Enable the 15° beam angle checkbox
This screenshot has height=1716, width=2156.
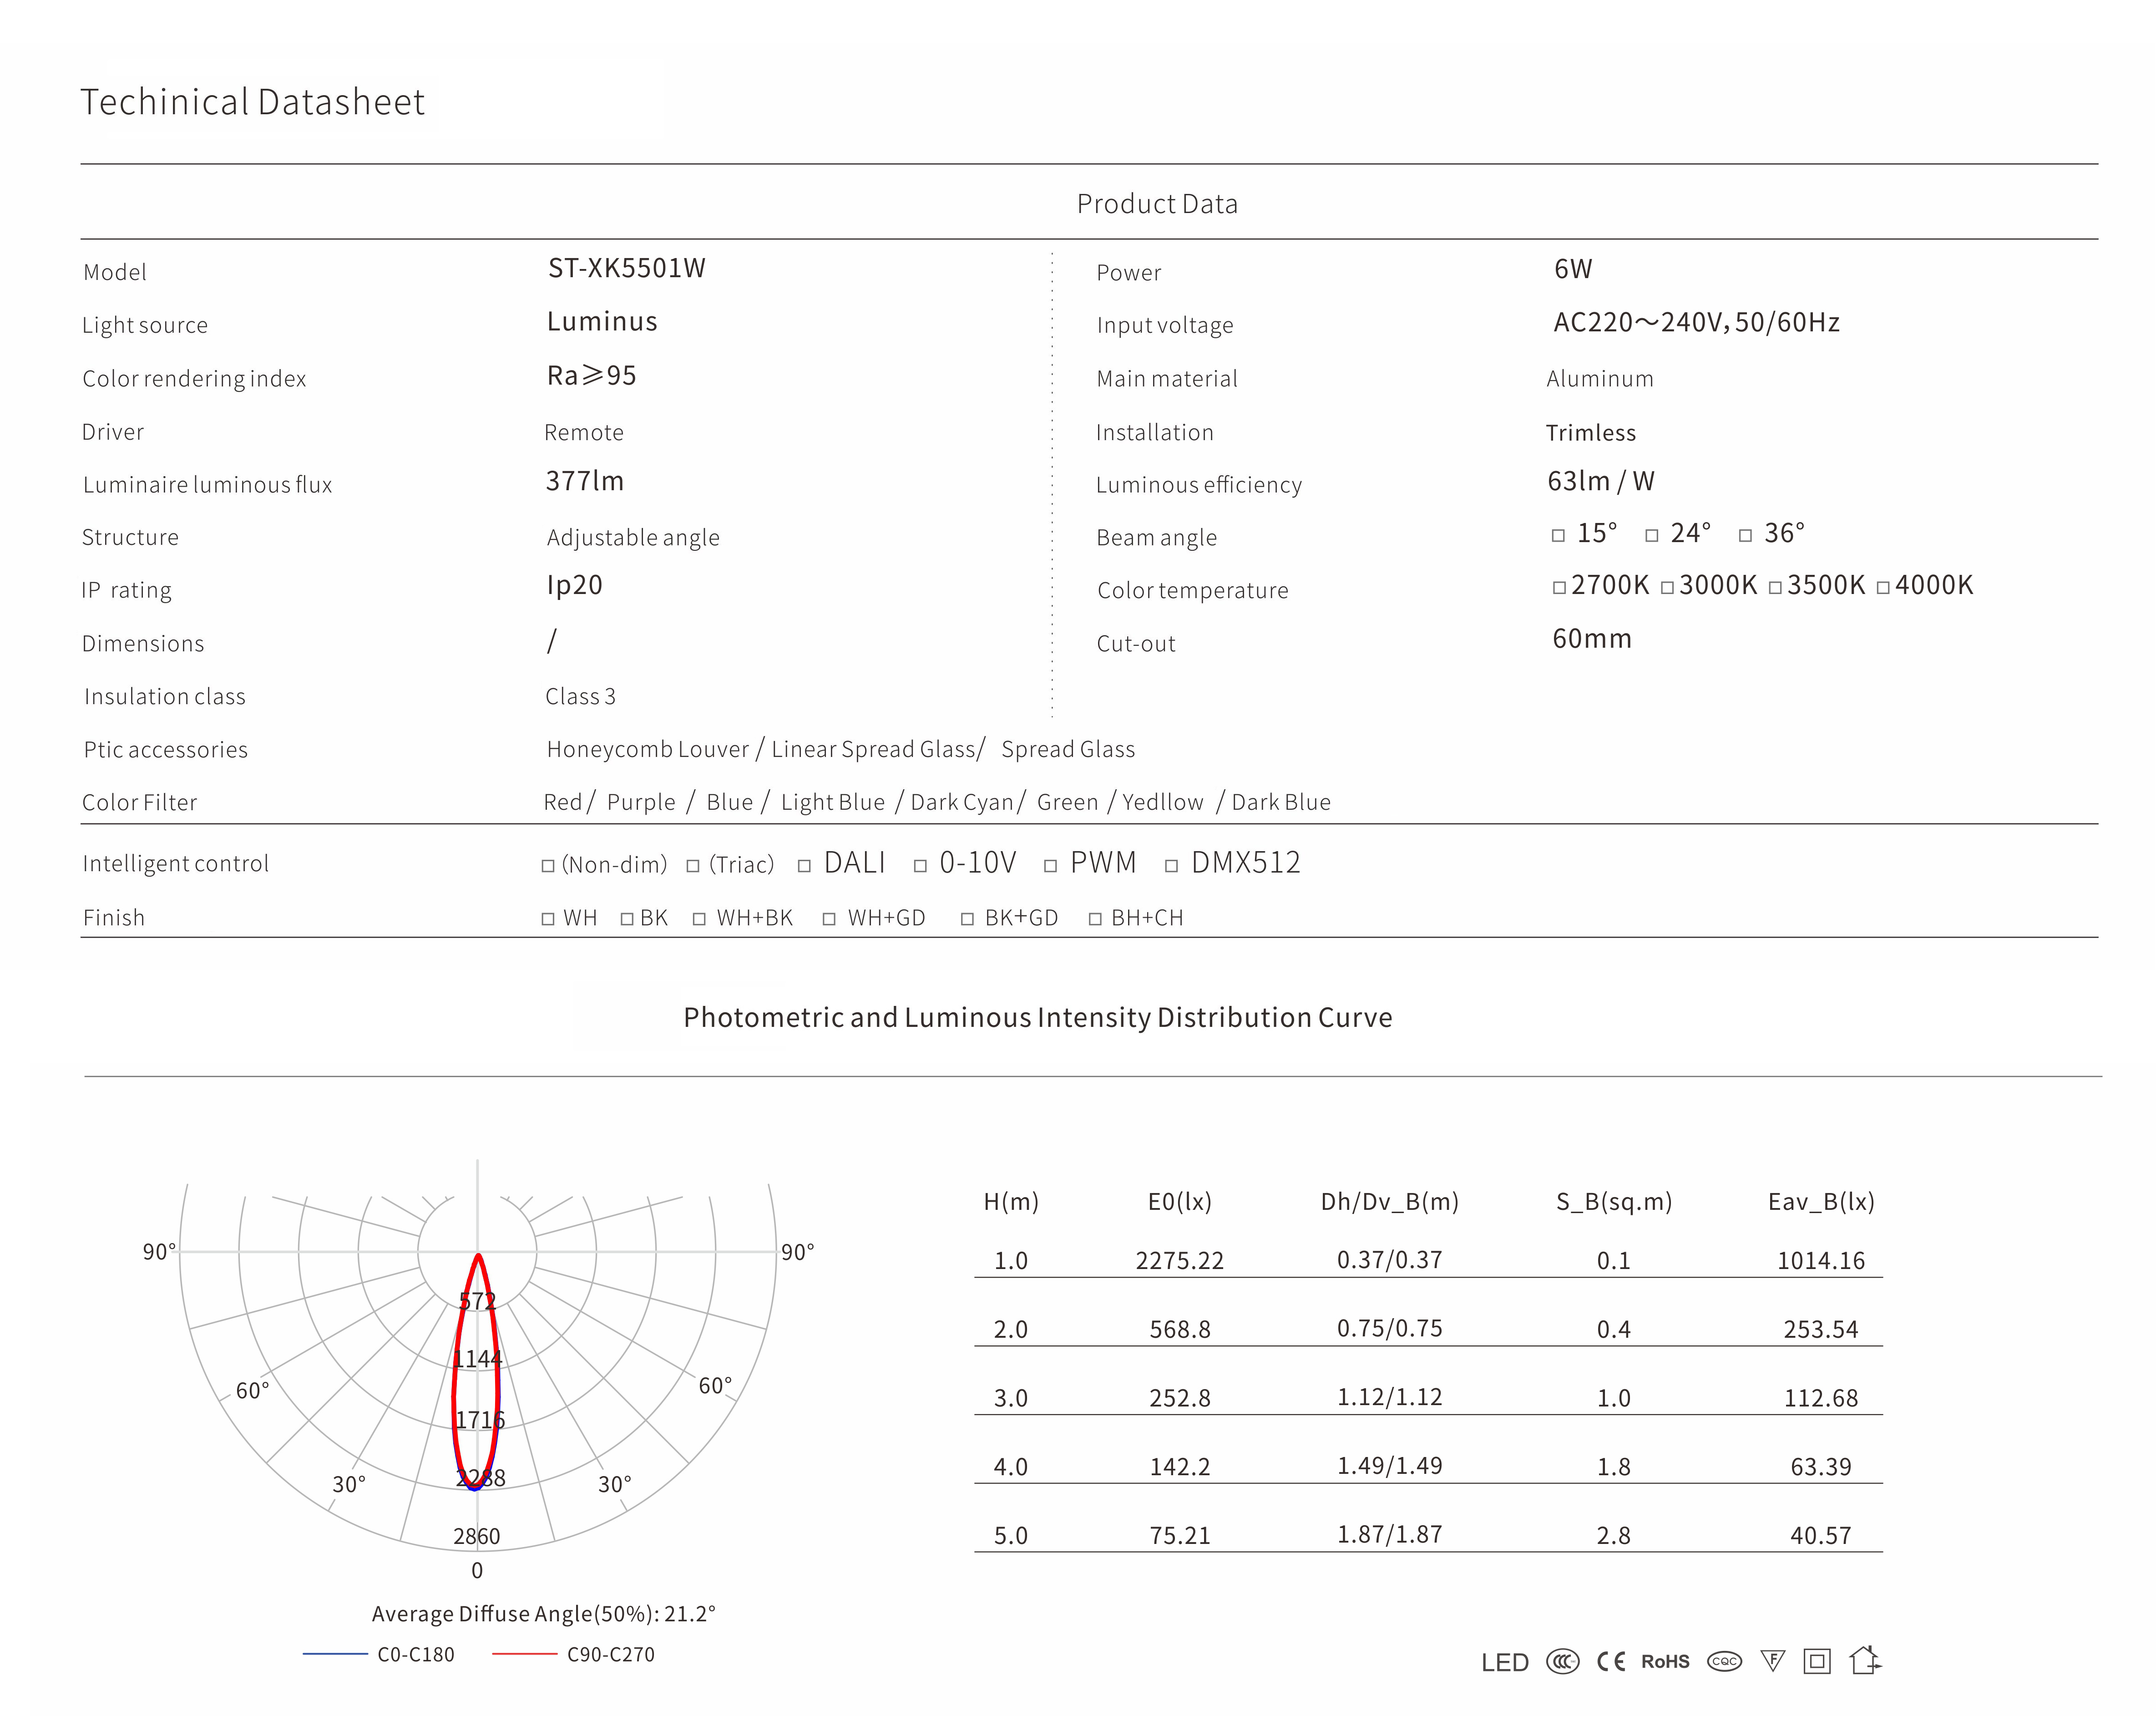coord(1558,536)
